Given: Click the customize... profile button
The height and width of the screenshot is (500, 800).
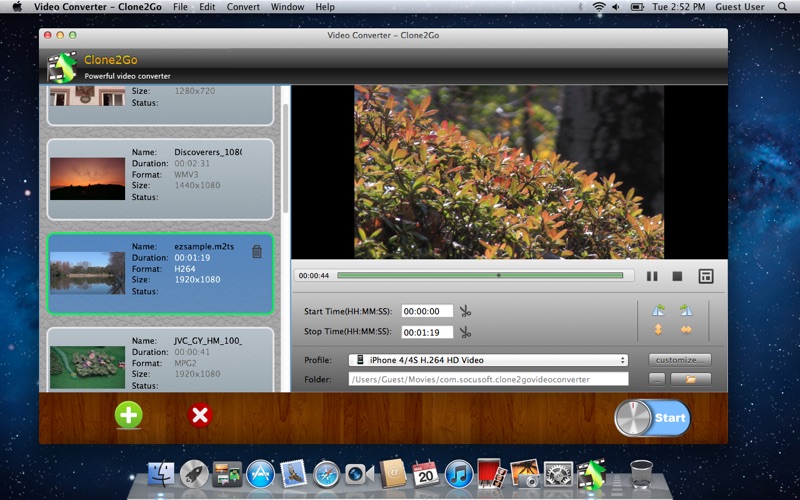Looking at the screenshot, I should click(680, 360).
